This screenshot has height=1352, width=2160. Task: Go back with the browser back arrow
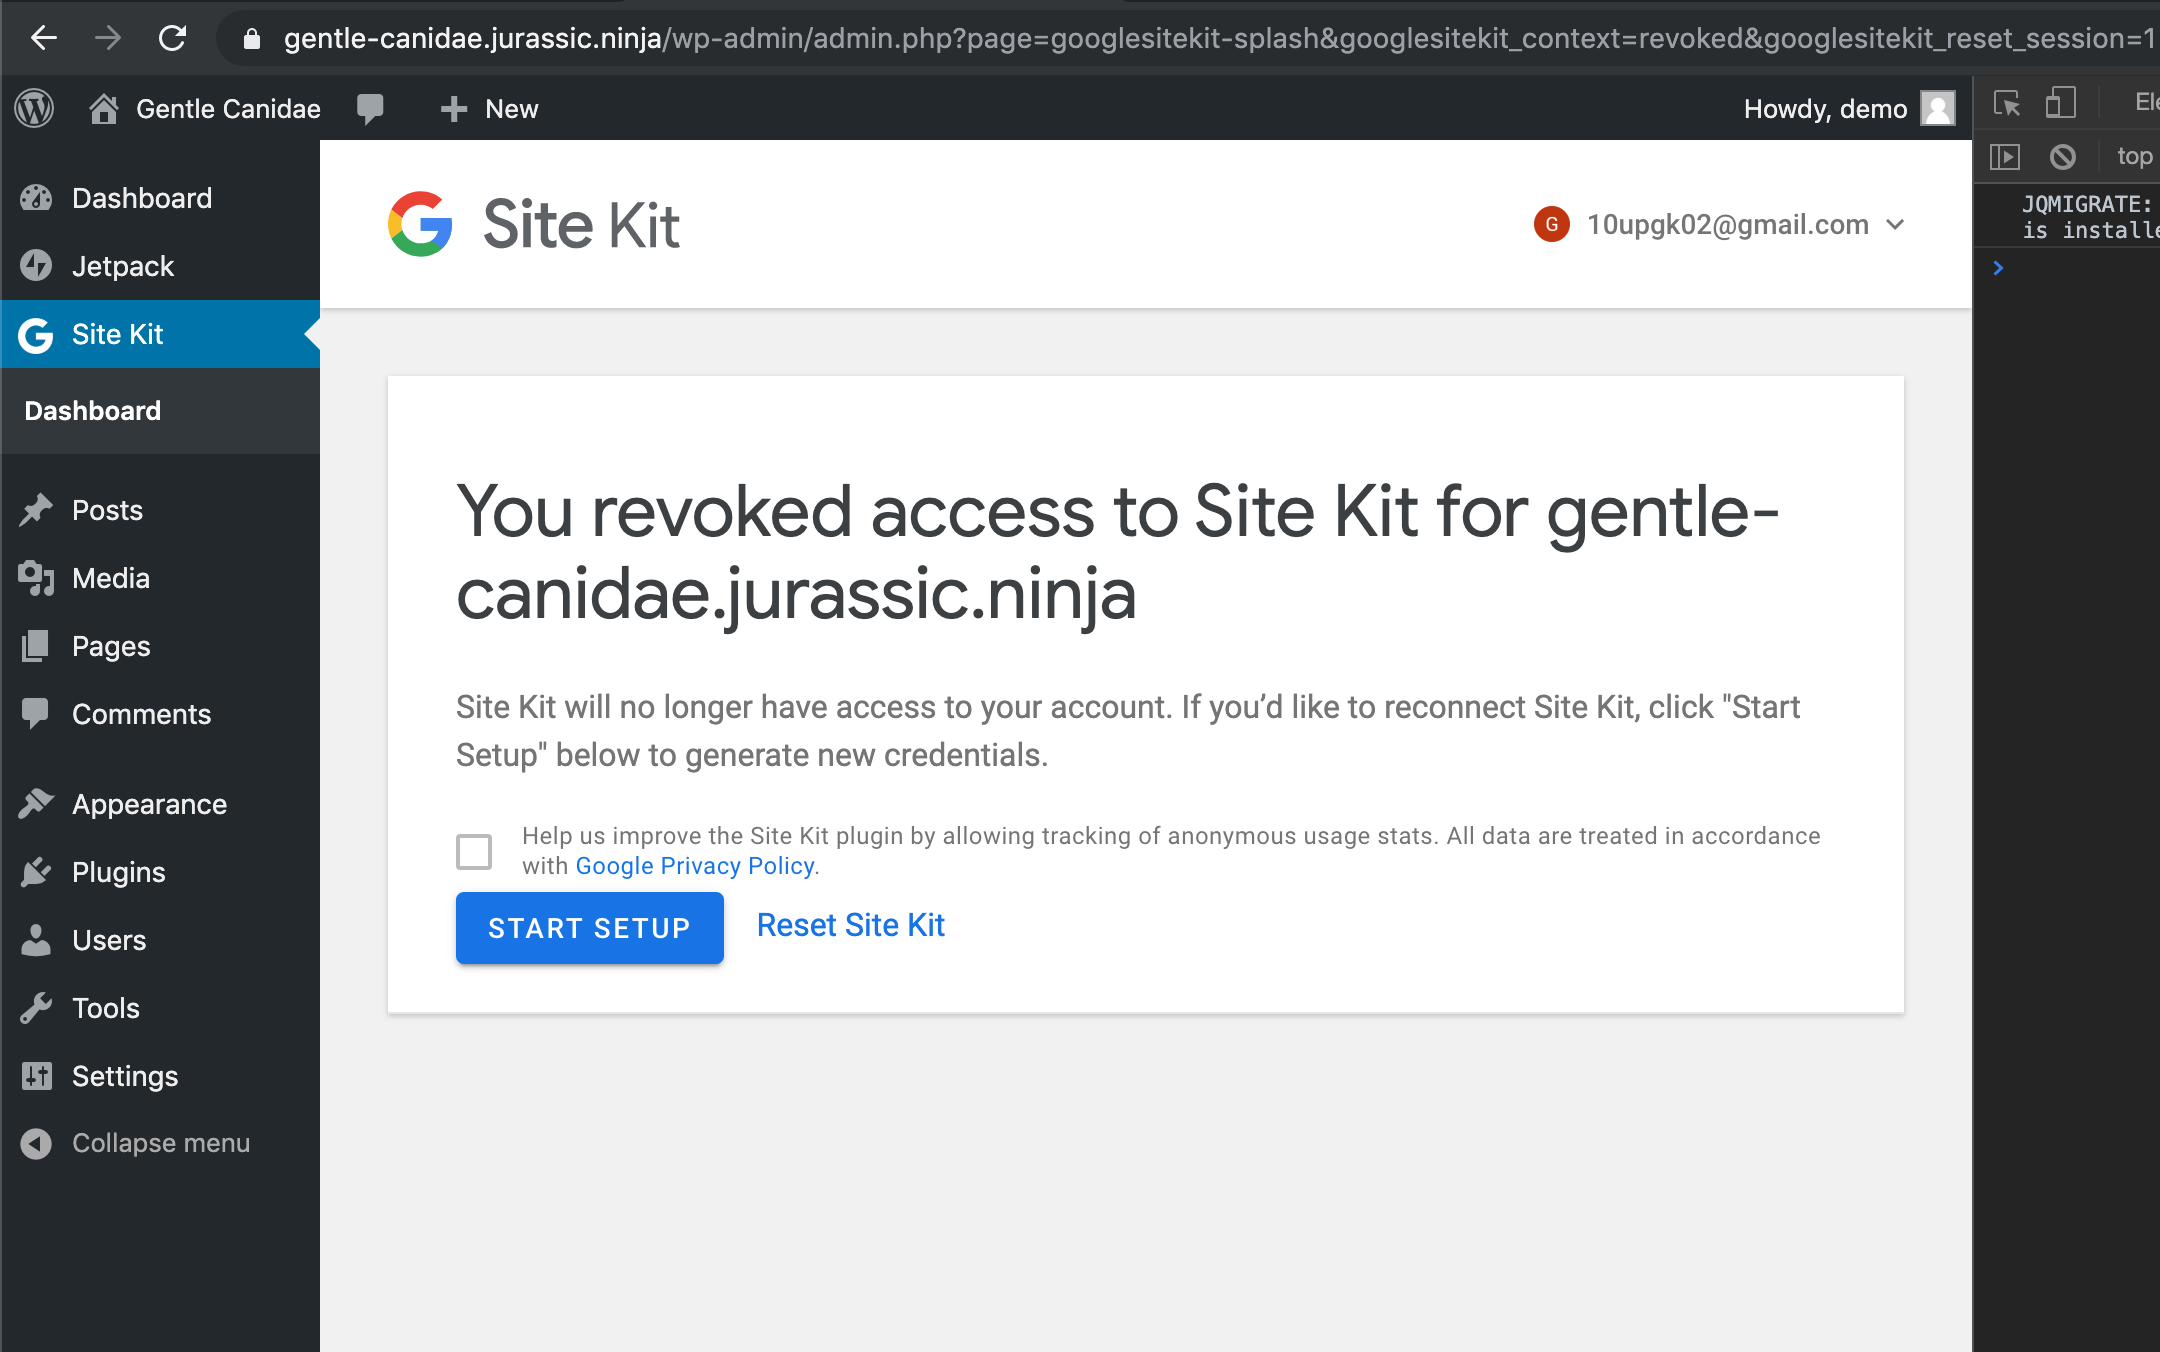click(x=44, y=38)
